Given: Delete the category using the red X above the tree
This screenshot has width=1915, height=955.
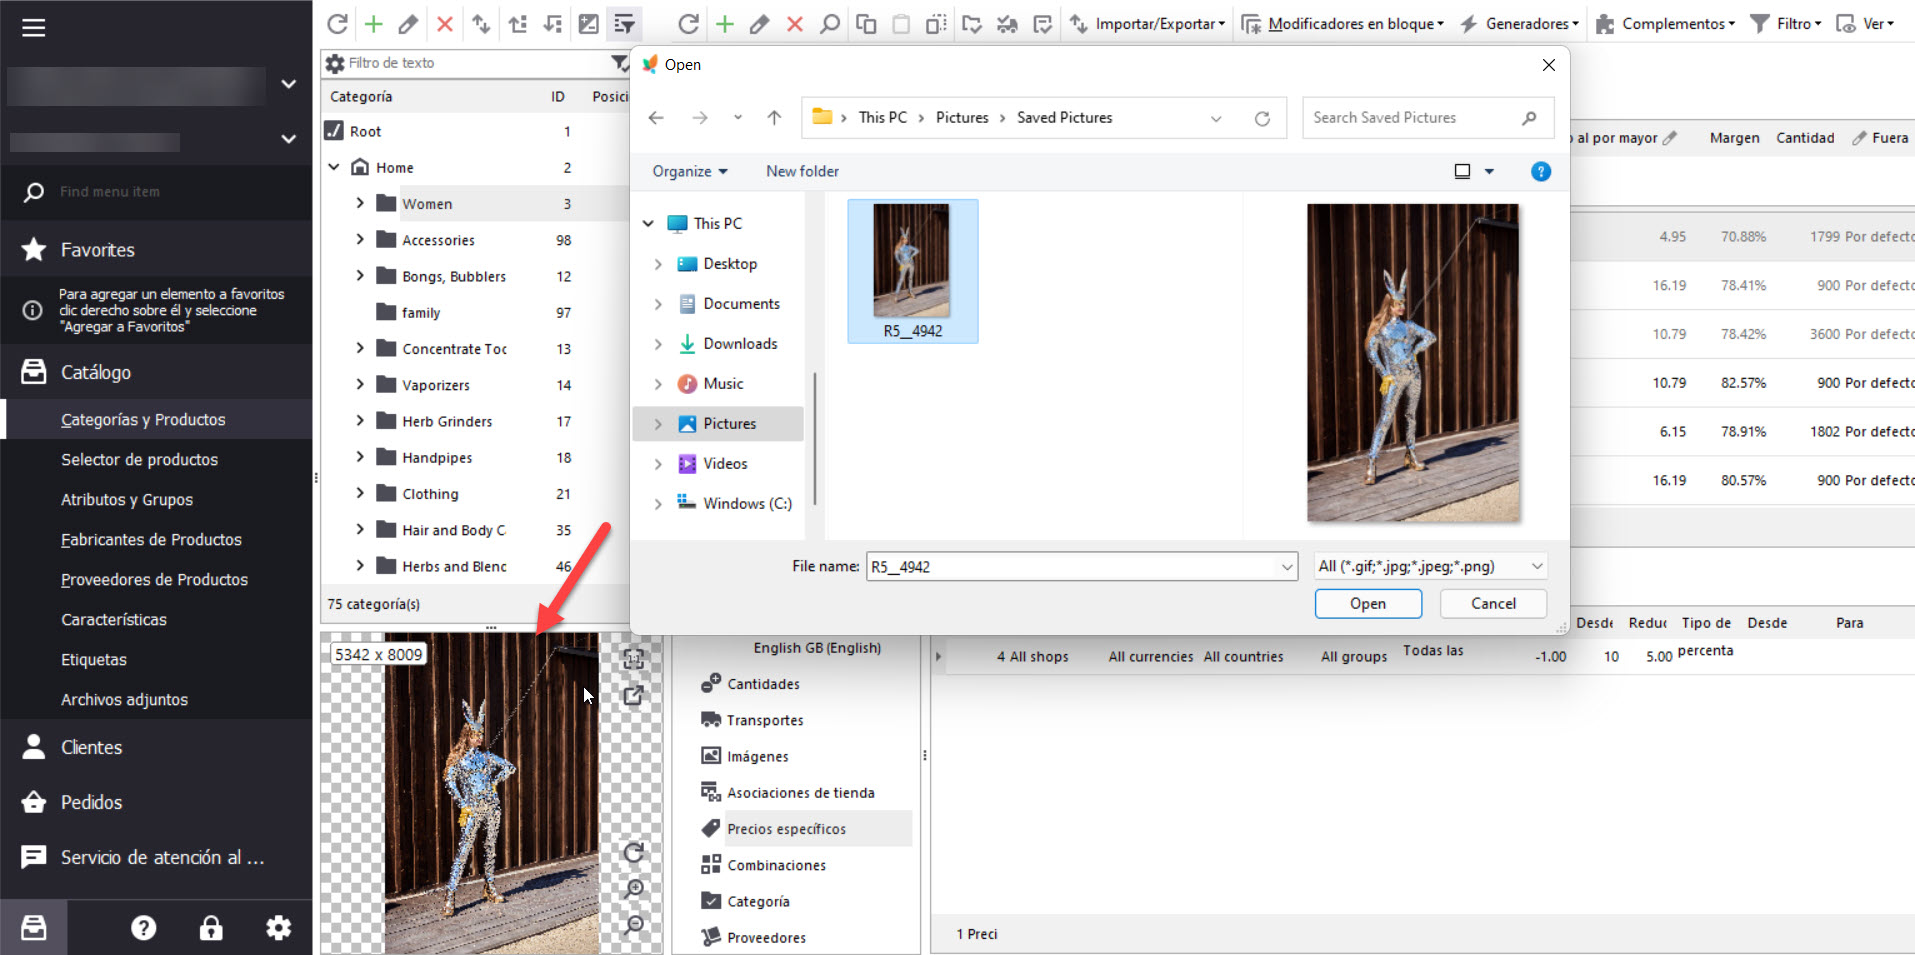Looking at the screenshot, I should point(445,24).
